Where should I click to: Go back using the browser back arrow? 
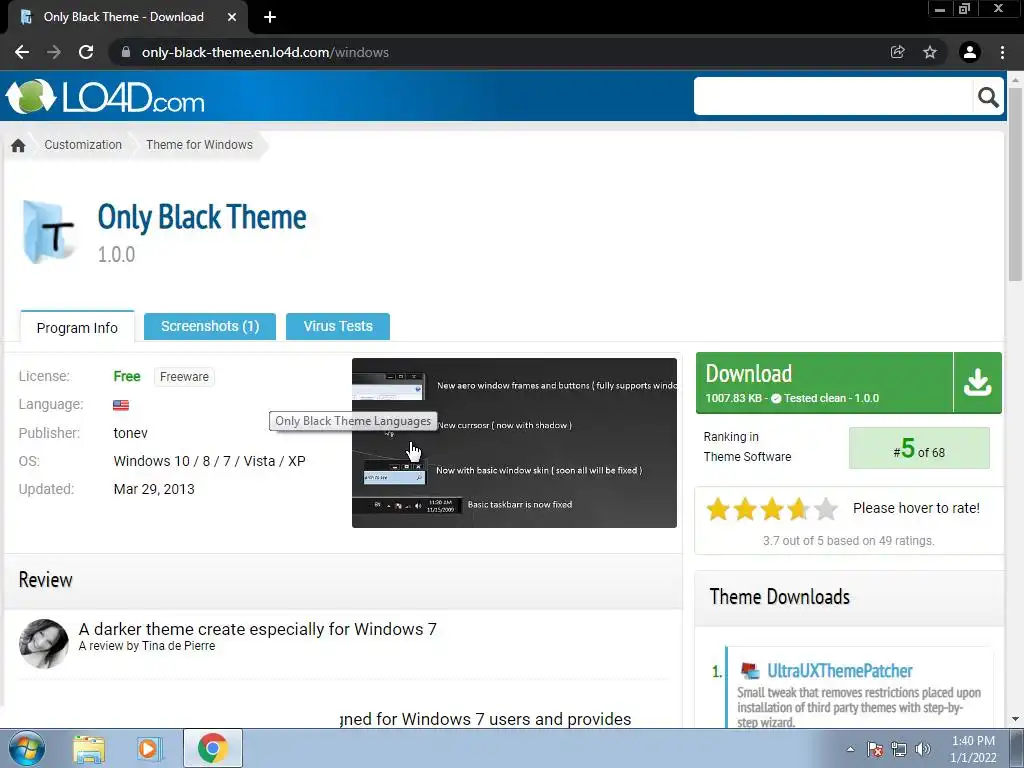pos(22,52)
